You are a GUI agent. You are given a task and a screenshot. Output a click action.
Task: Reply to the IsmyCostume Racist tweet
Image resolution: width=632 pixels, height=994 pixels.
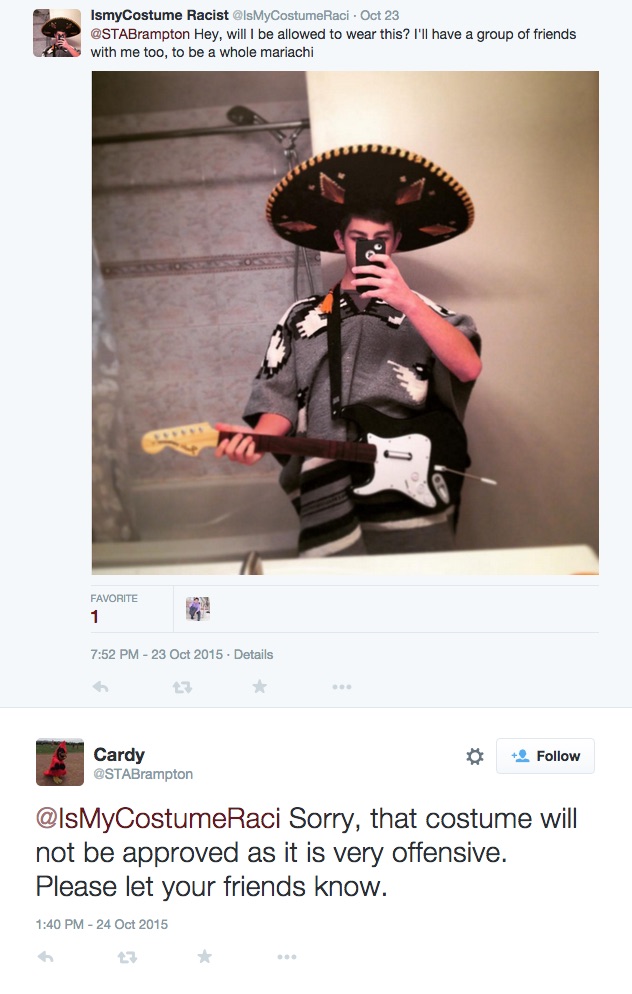coord(100,687)
